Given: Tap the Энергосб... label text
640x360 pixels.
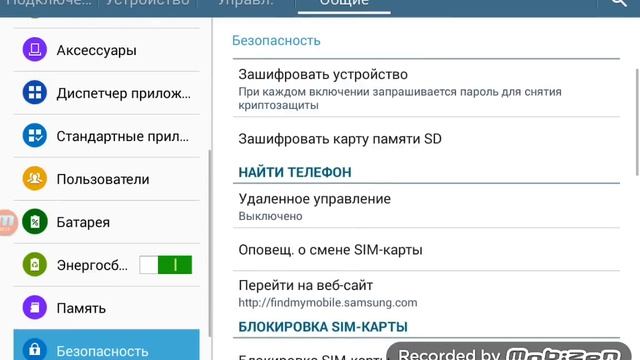Looking at the screenshot, I should pos(92,265).
